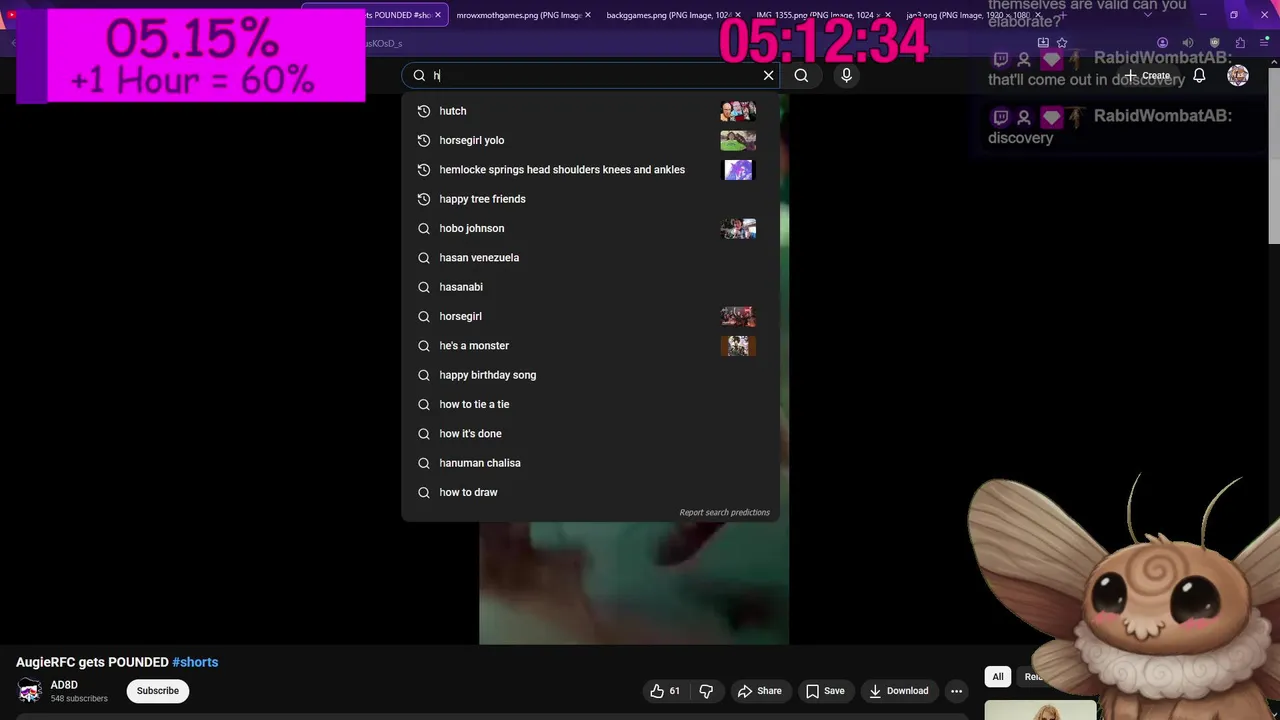Switch to the backggames.png browser tab

[669, 15]
